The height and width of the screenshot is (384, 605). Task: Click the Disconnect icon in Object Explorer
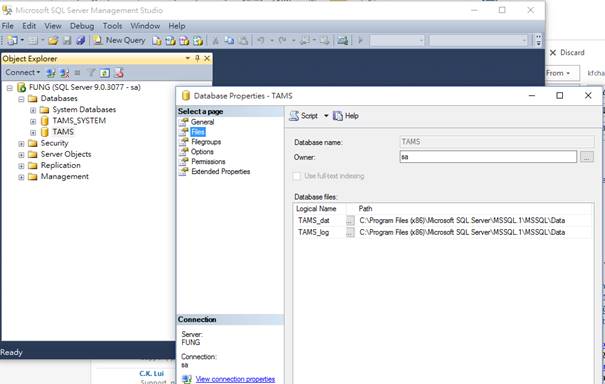pyautogui.click(x=64, y=73)
